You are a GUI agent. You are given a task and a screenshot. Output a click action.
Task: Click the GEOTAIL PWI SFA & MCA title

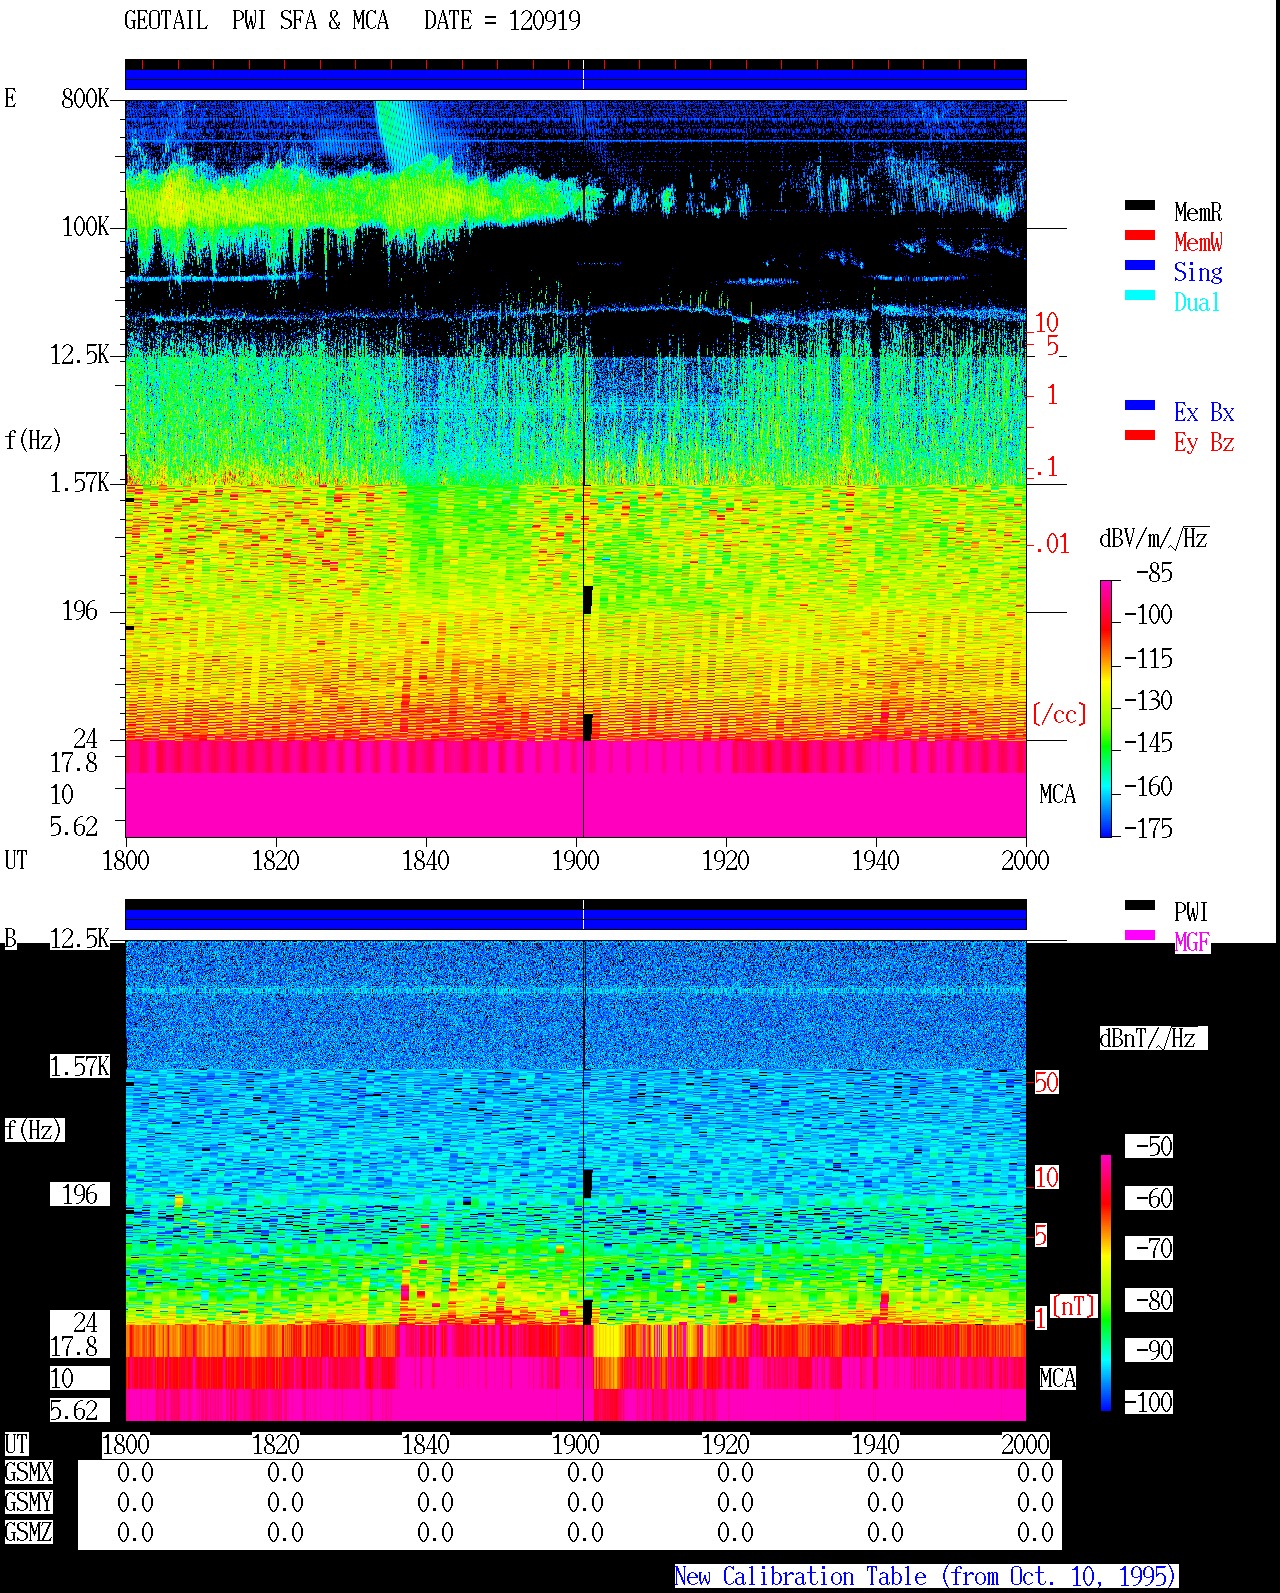256,21
